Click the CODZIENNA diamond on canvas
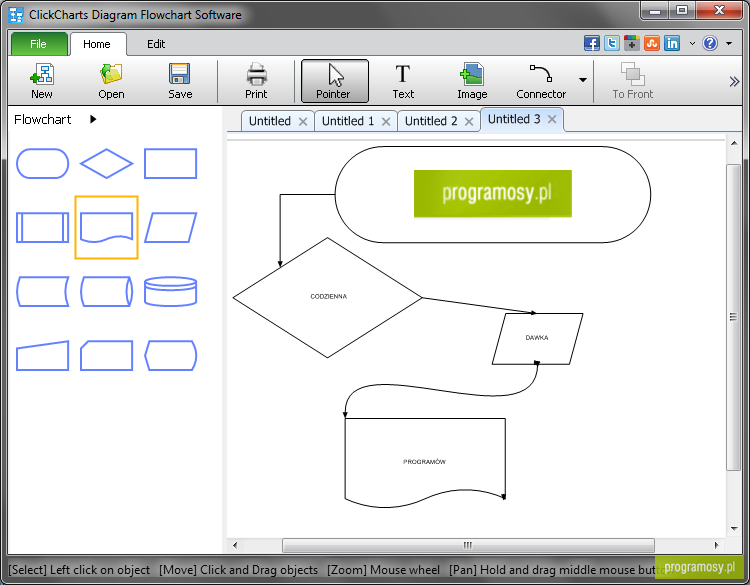This screenshot has height=585, width=750. pyautogui.click(x=328, y=297)
